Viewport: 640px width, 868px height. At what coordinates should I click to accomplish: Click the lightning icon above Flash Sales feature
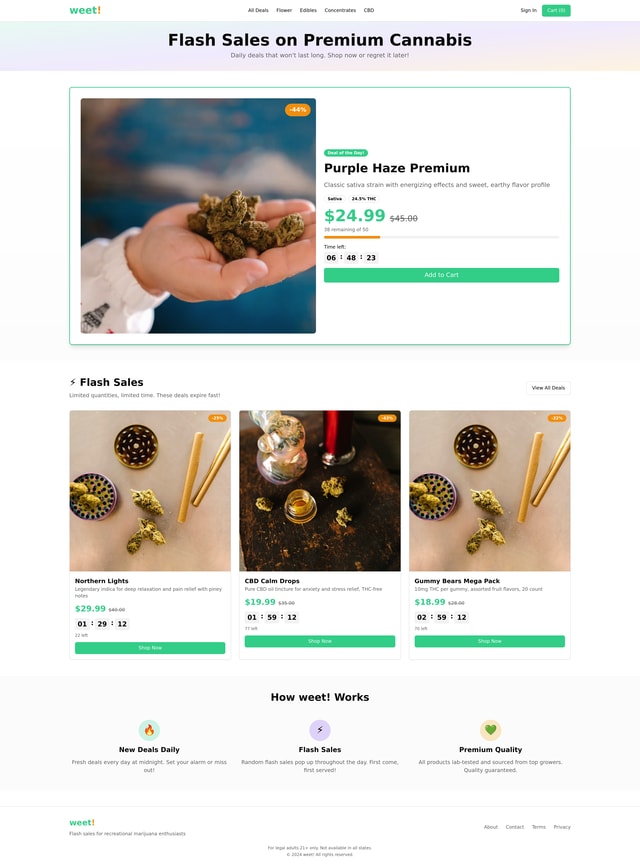[x=319, y=730]
